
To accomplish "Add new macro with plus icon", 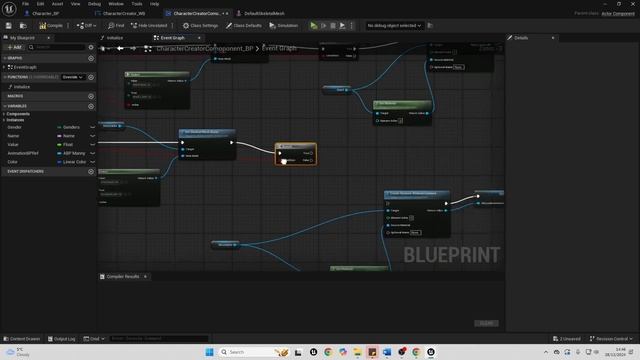I will coord(91,96).
